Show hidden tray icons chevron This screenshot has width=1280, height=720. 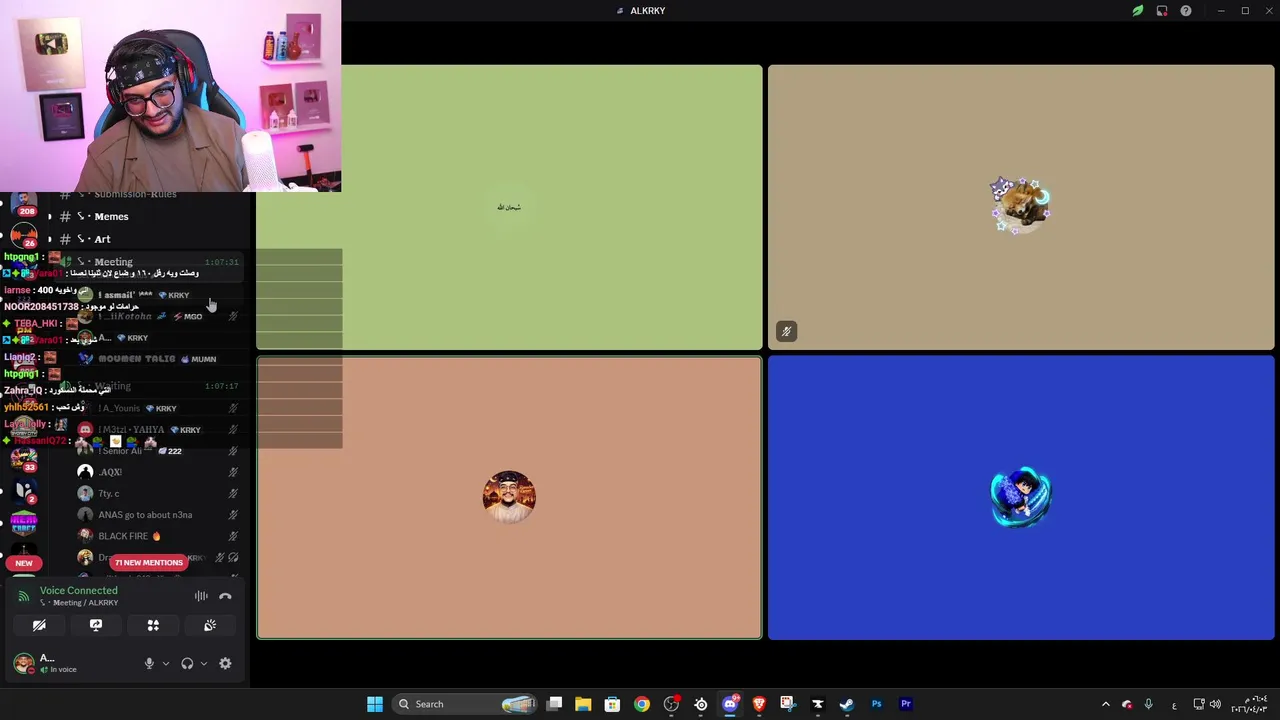tap(1105, 704)
